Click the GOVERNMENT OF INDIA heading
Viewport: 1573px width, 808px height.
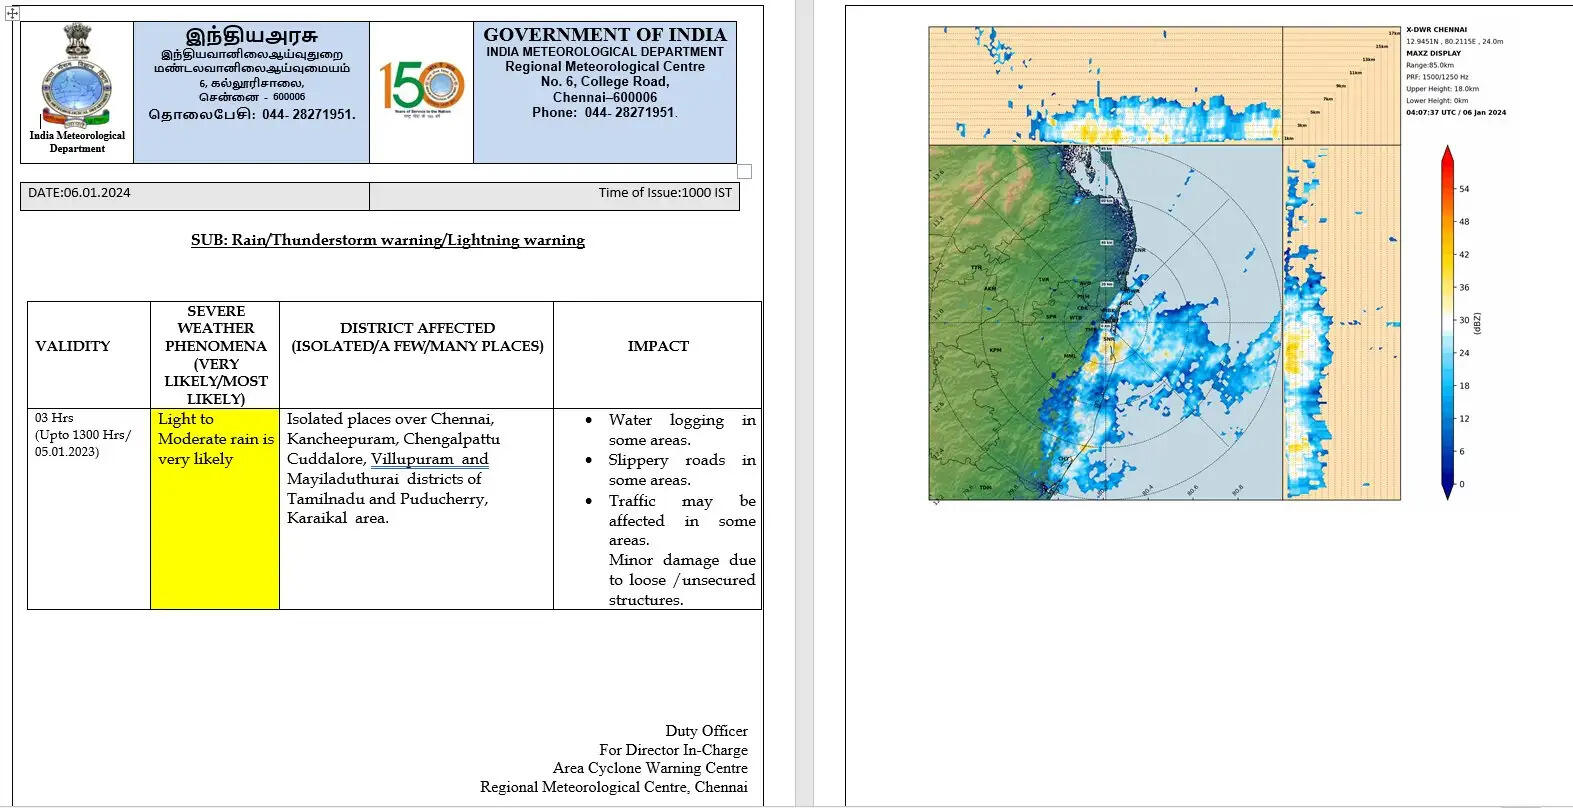pos(604,35)
